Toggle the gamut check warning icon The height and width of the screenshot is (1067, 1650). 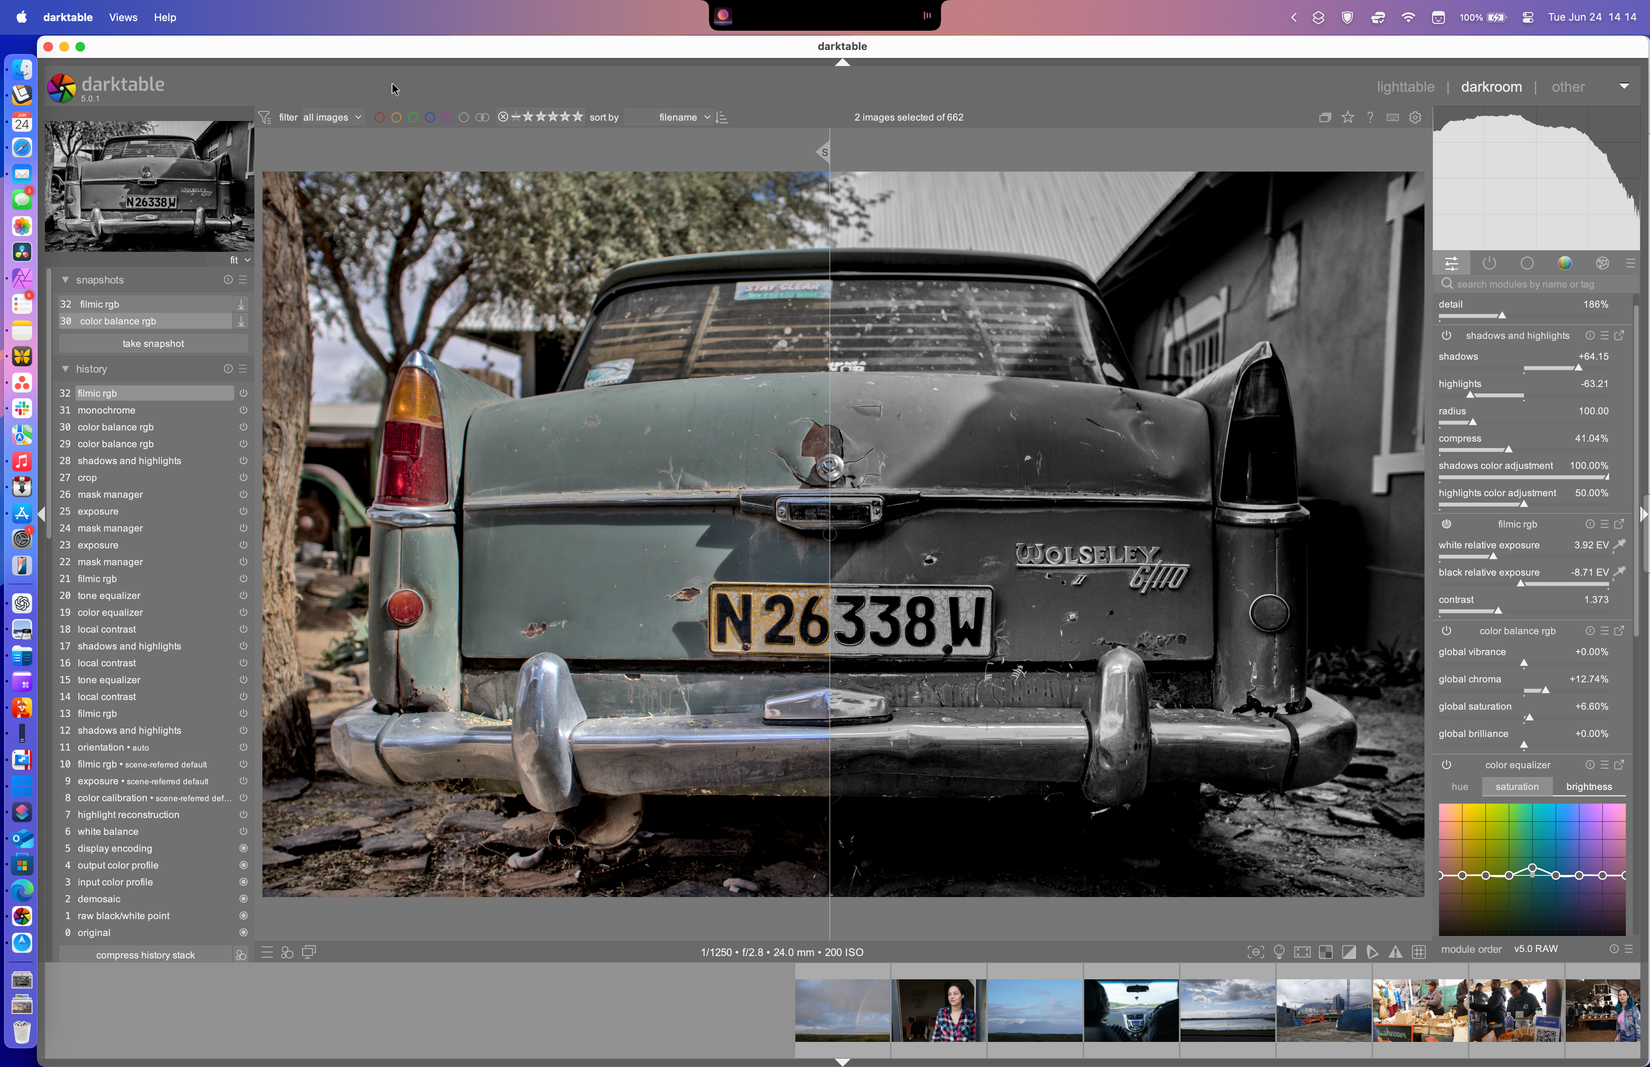(x=1395, y=951)
